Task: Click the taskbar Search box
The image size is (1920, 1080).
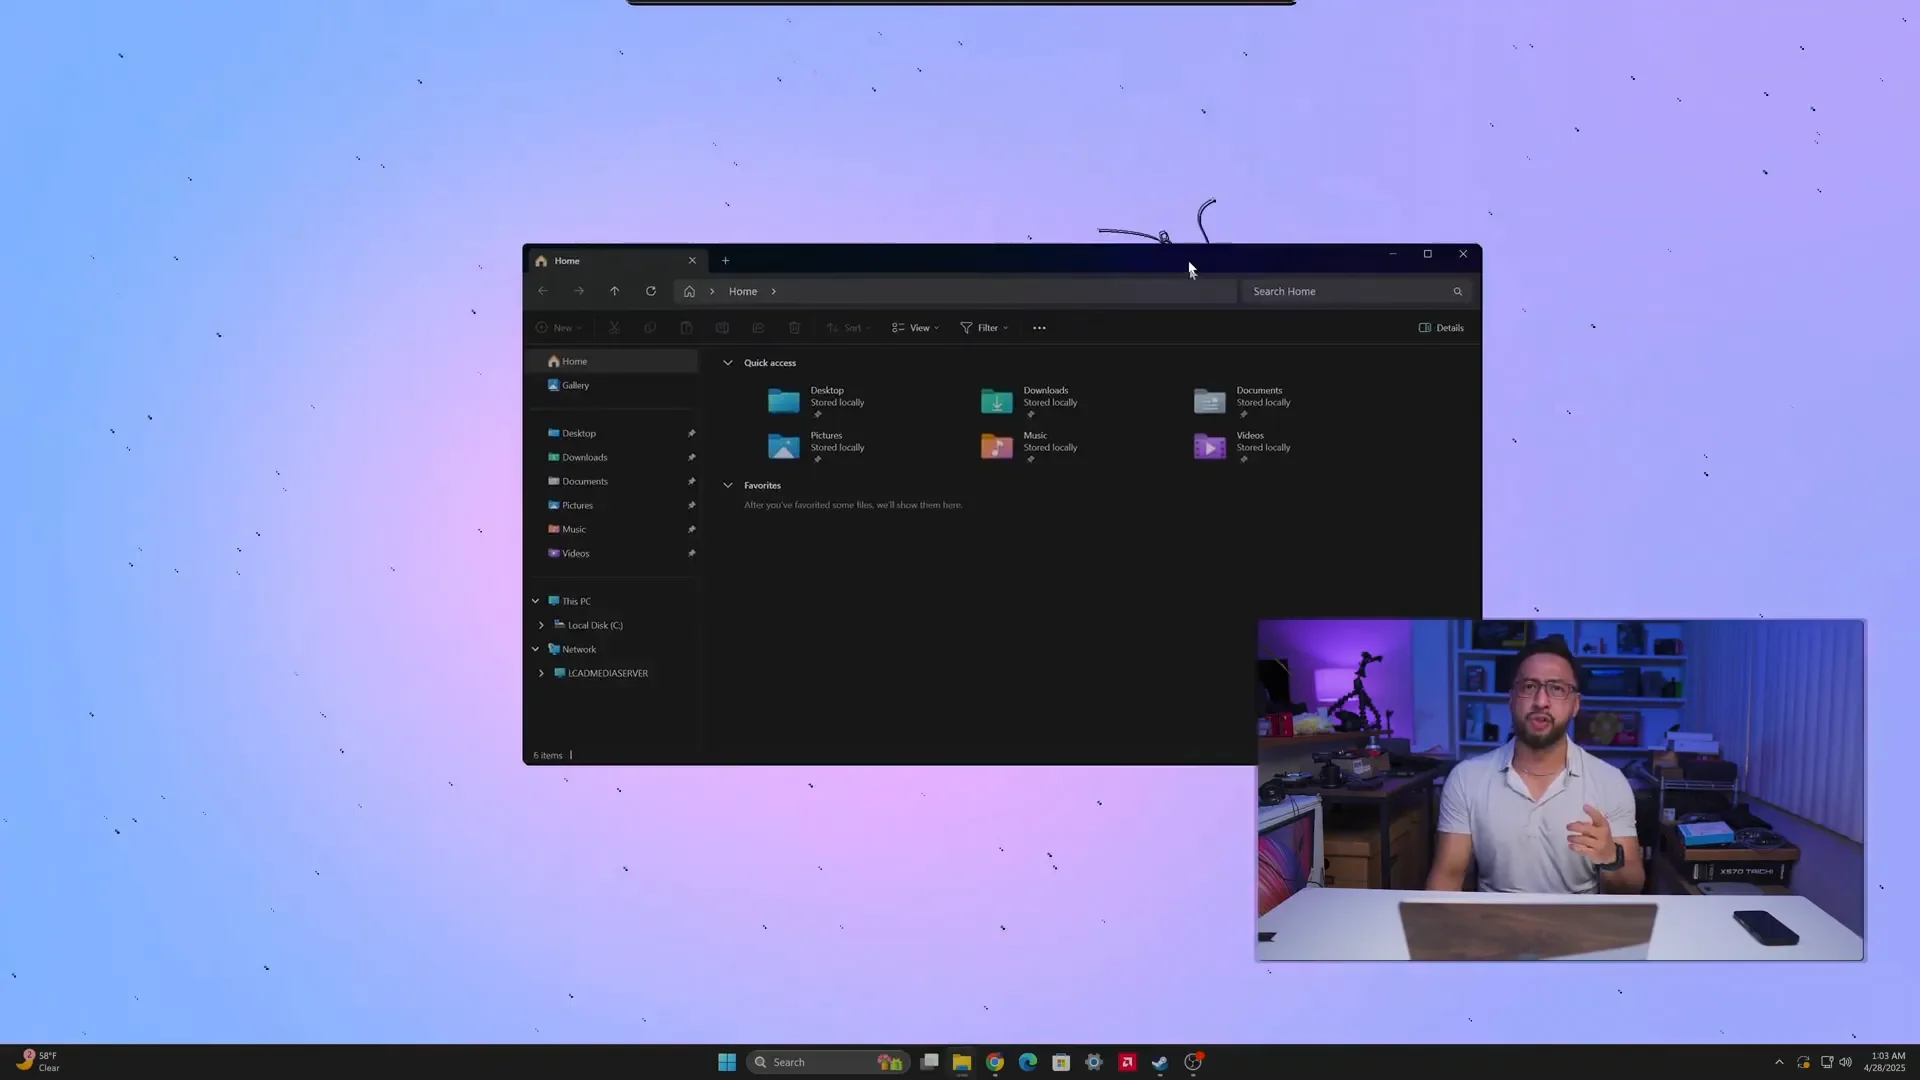Action: pos(828,1062)
